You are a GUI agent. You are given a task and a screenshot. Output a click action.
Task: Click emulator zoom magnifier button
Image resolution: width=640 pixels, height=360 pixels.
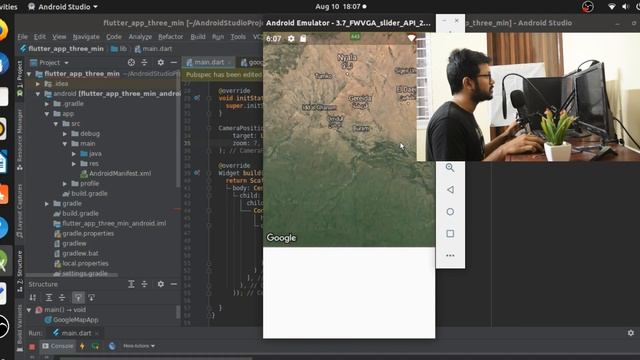pyautogui.click(x=450, y=167)
